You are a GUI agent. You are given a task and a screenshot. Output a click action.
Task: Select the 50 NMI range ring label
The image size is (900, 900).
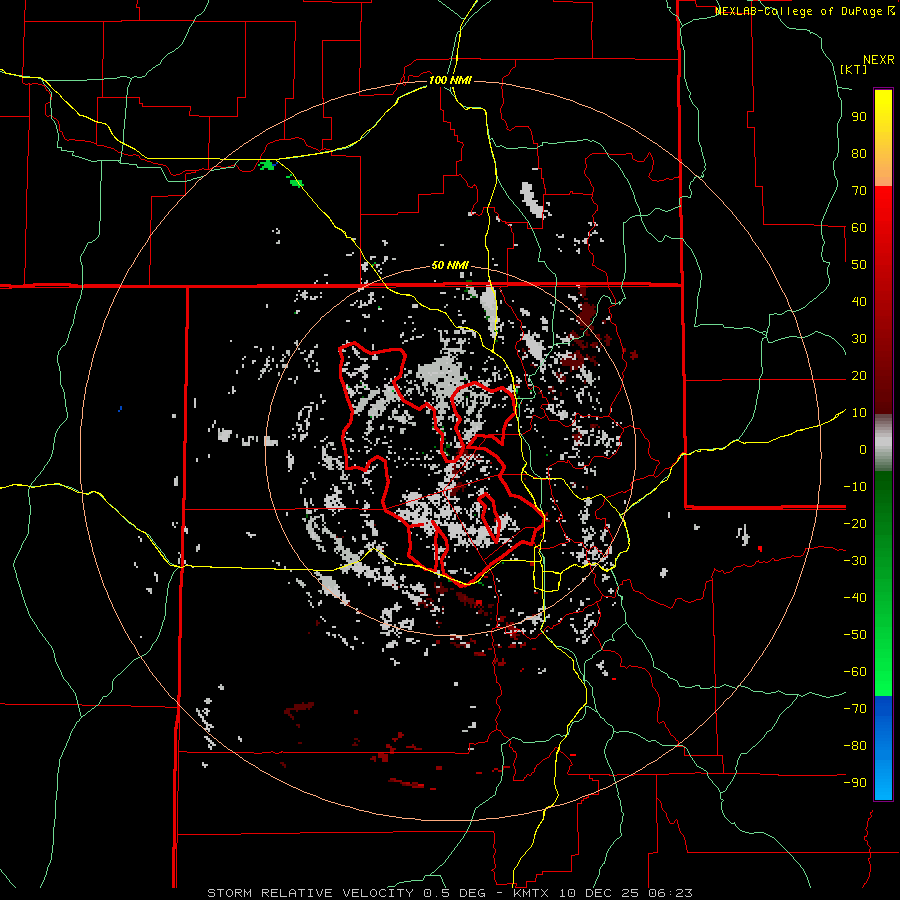(450, 265)
